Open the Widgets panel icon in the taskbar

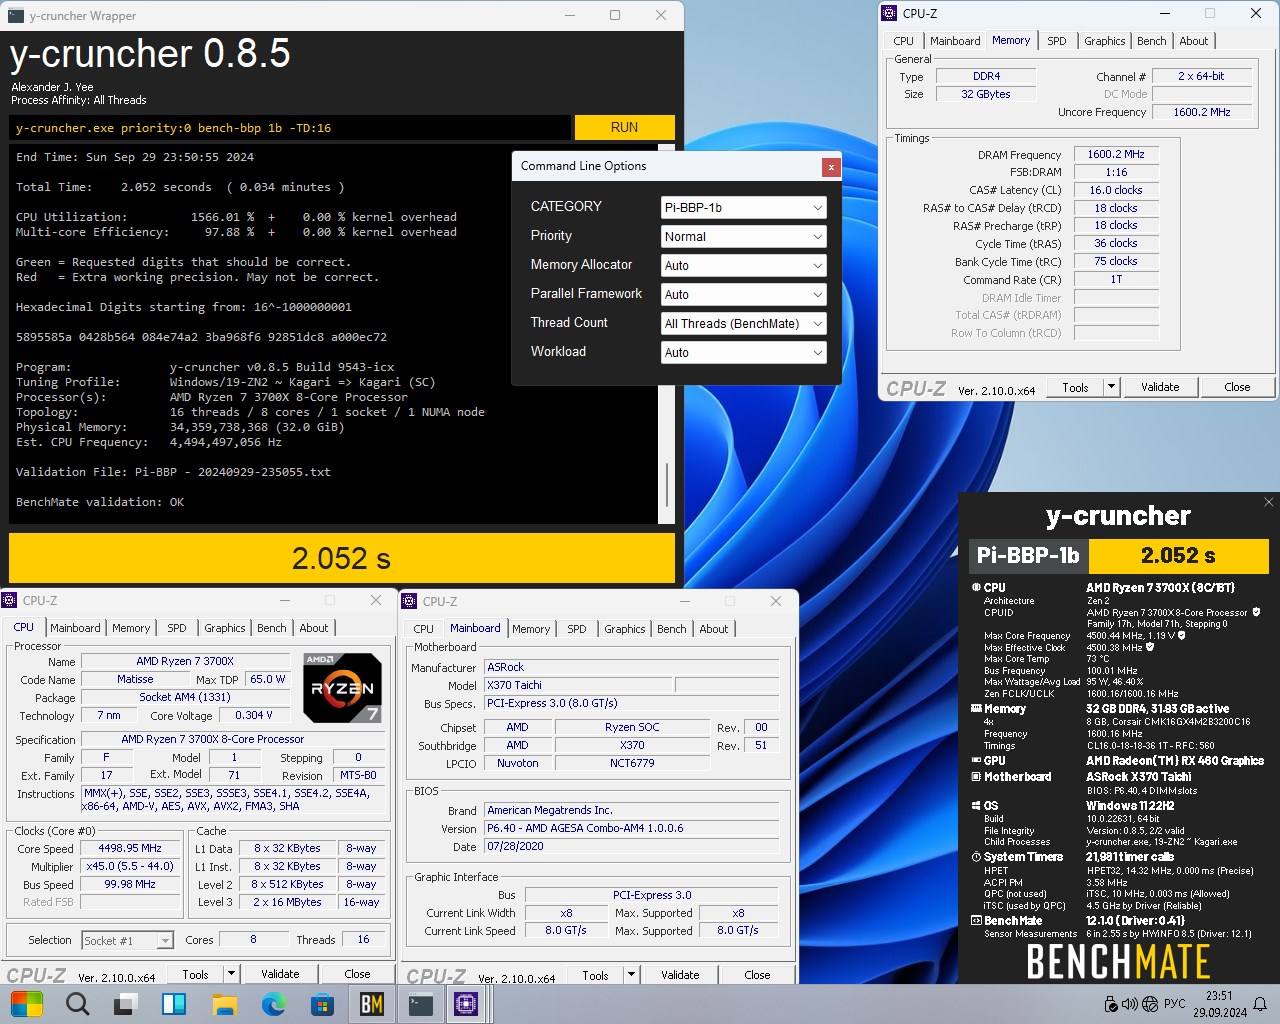point(174,1004)
